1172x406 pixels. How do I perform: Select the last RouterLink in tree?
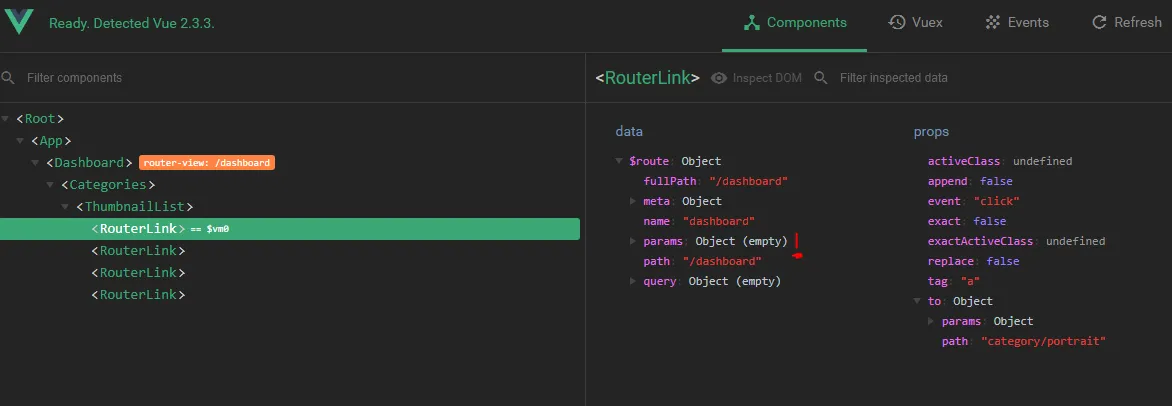click(138, 294)
